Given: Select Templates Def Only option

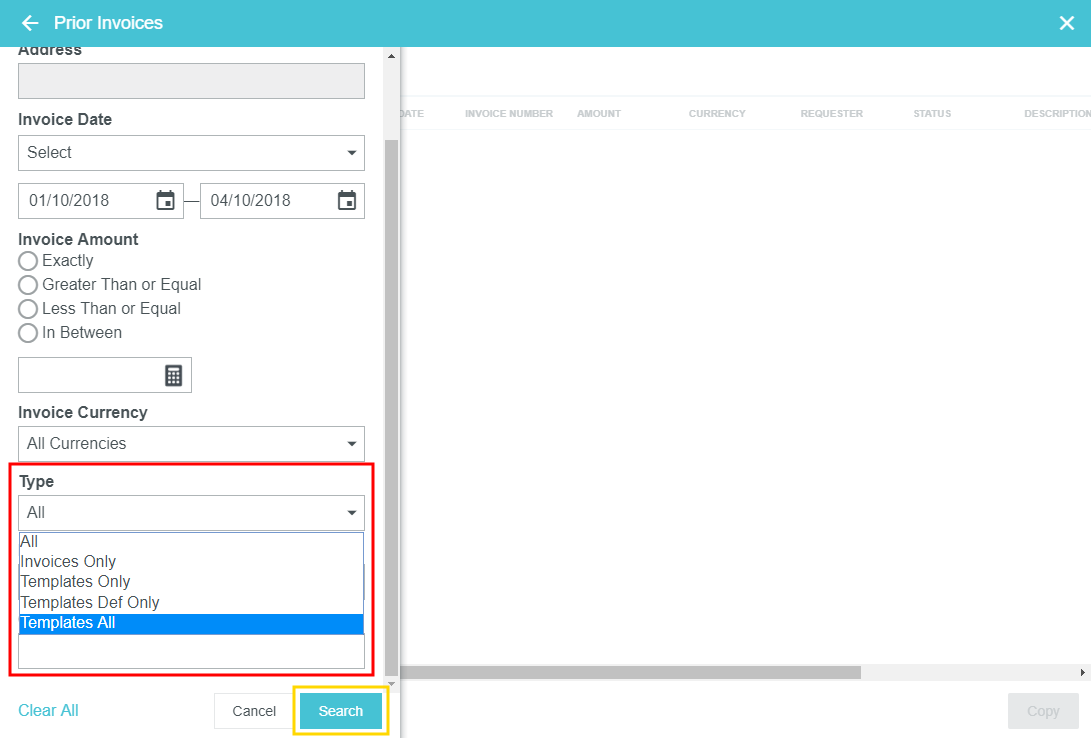Looking at the screenshot, I should pyautogui.click(x=90, y=603).
